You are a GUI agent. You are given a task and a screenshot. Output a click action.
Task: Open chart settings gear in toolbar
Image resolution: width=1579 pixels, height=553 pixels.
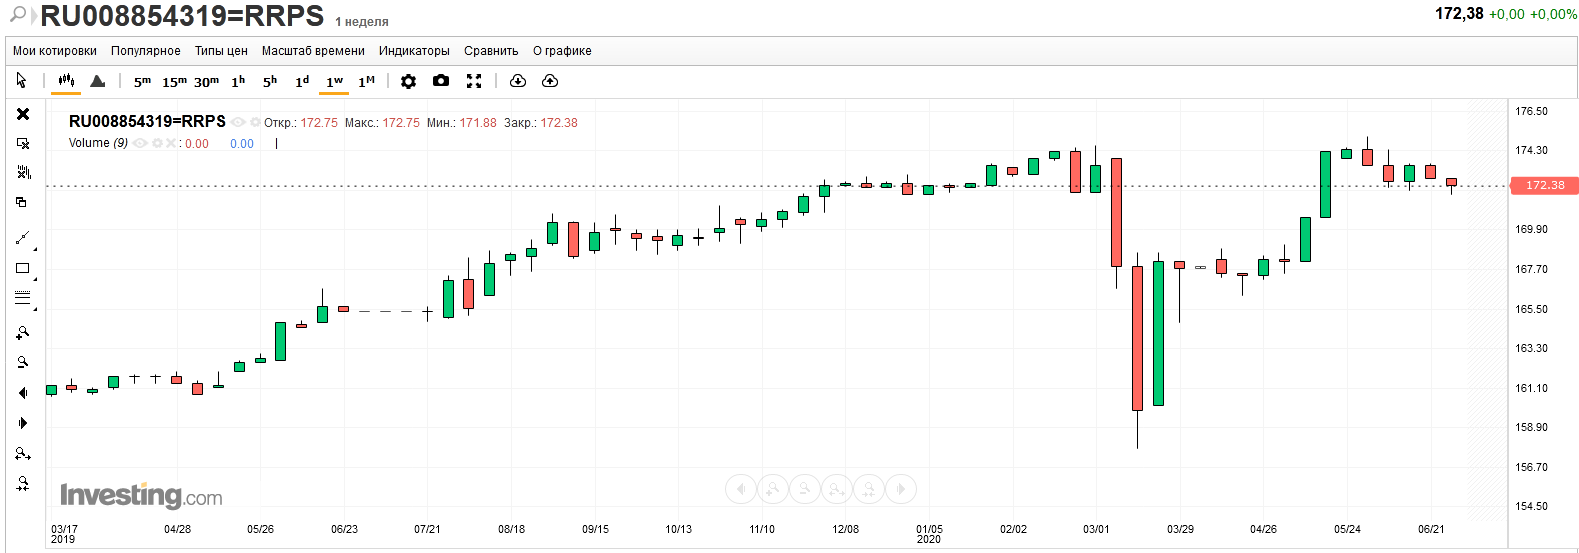pos(408,81)
